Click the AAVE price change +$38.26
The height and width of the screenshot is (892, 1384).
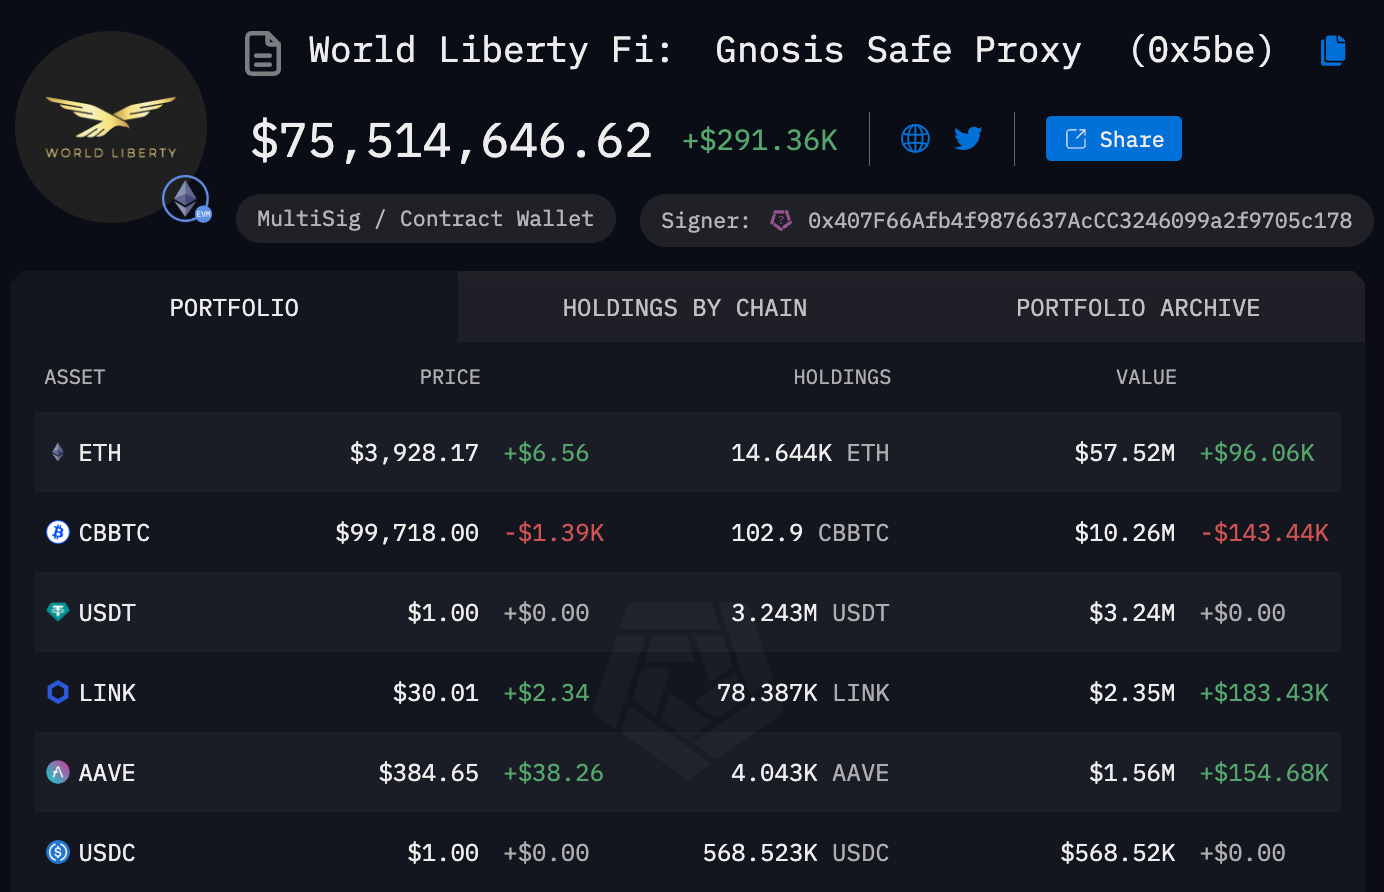click(553, 773)
